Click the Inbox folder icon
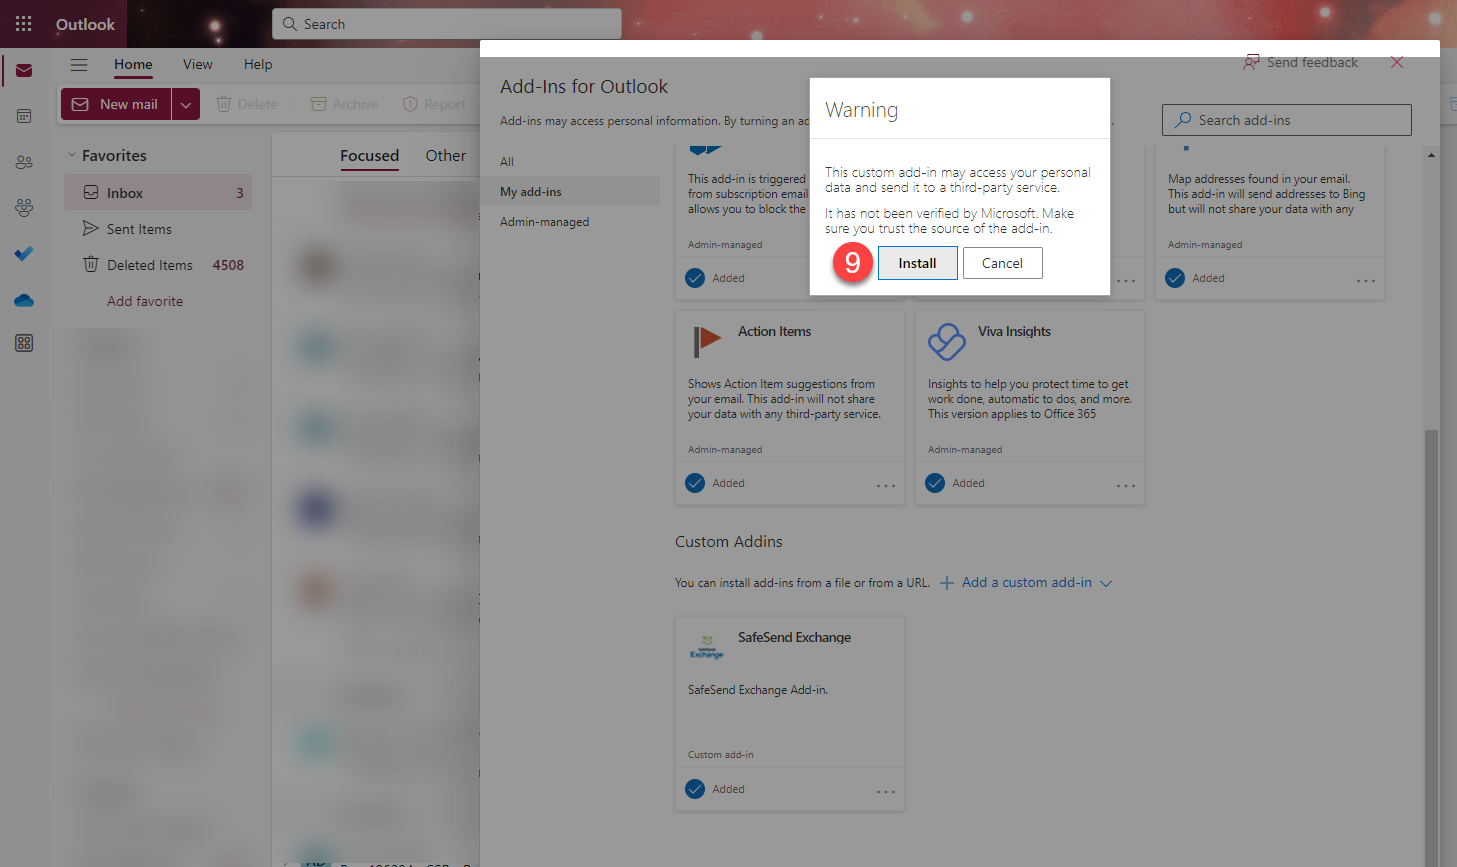This screenshot has width=1457, height=867. point(91,192)
